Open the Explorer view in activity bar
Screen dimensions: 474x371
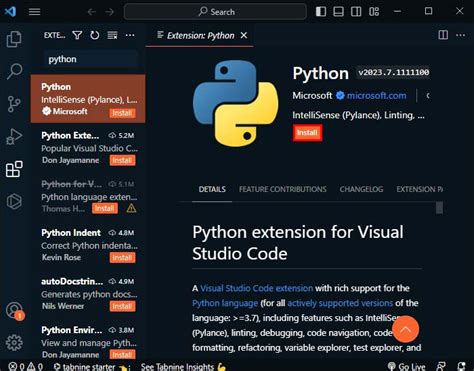pos(14,39)
